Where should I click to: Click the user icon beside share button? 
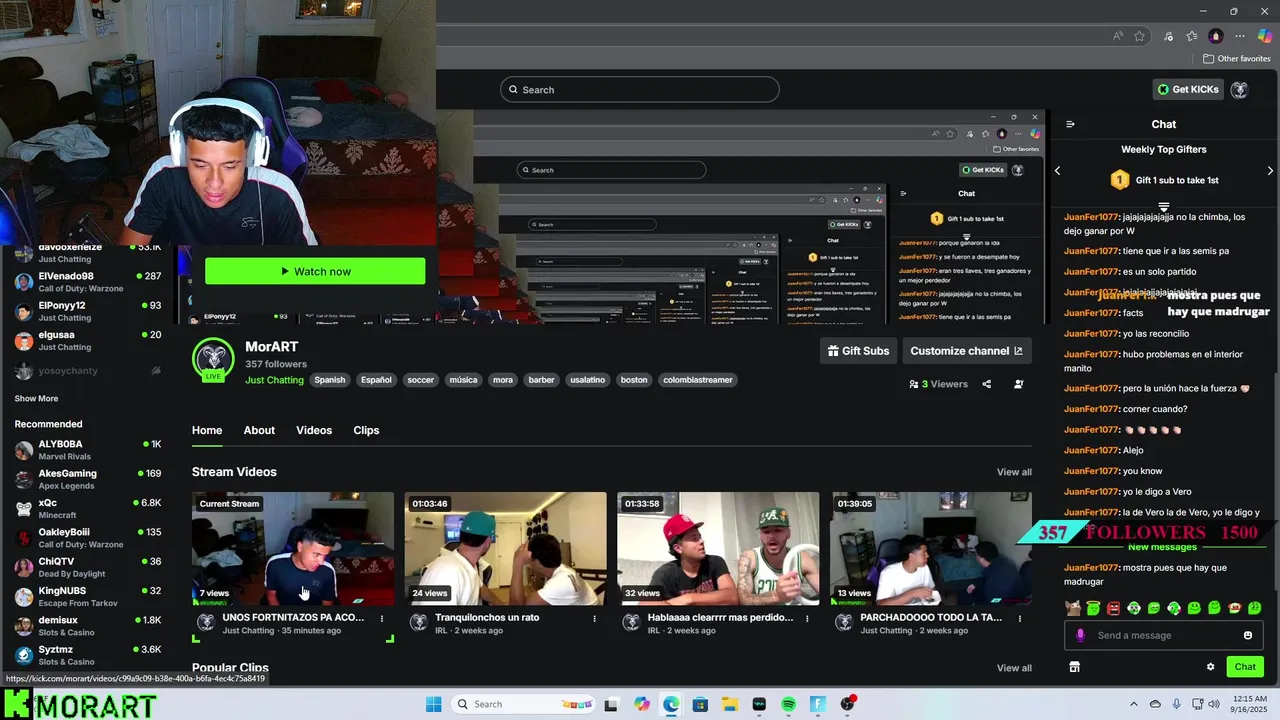[1018, 384]
